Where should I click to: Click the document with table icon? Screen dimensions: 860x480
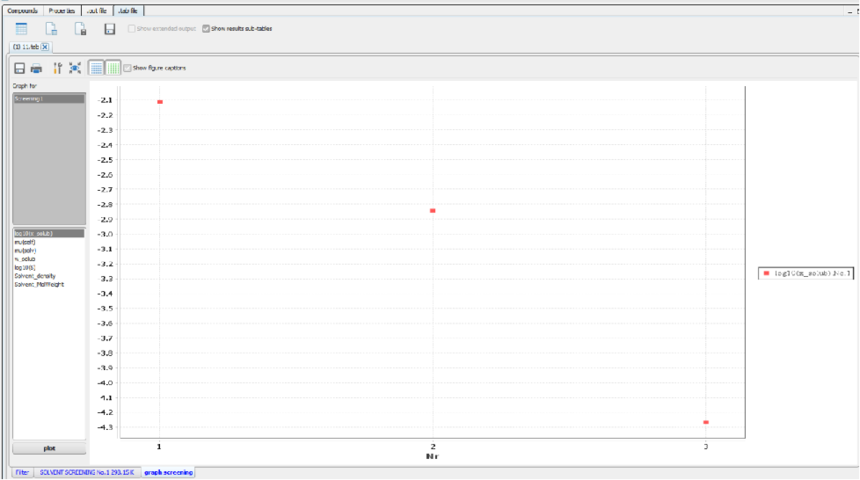pyautogui.click(x=51, y=29)
